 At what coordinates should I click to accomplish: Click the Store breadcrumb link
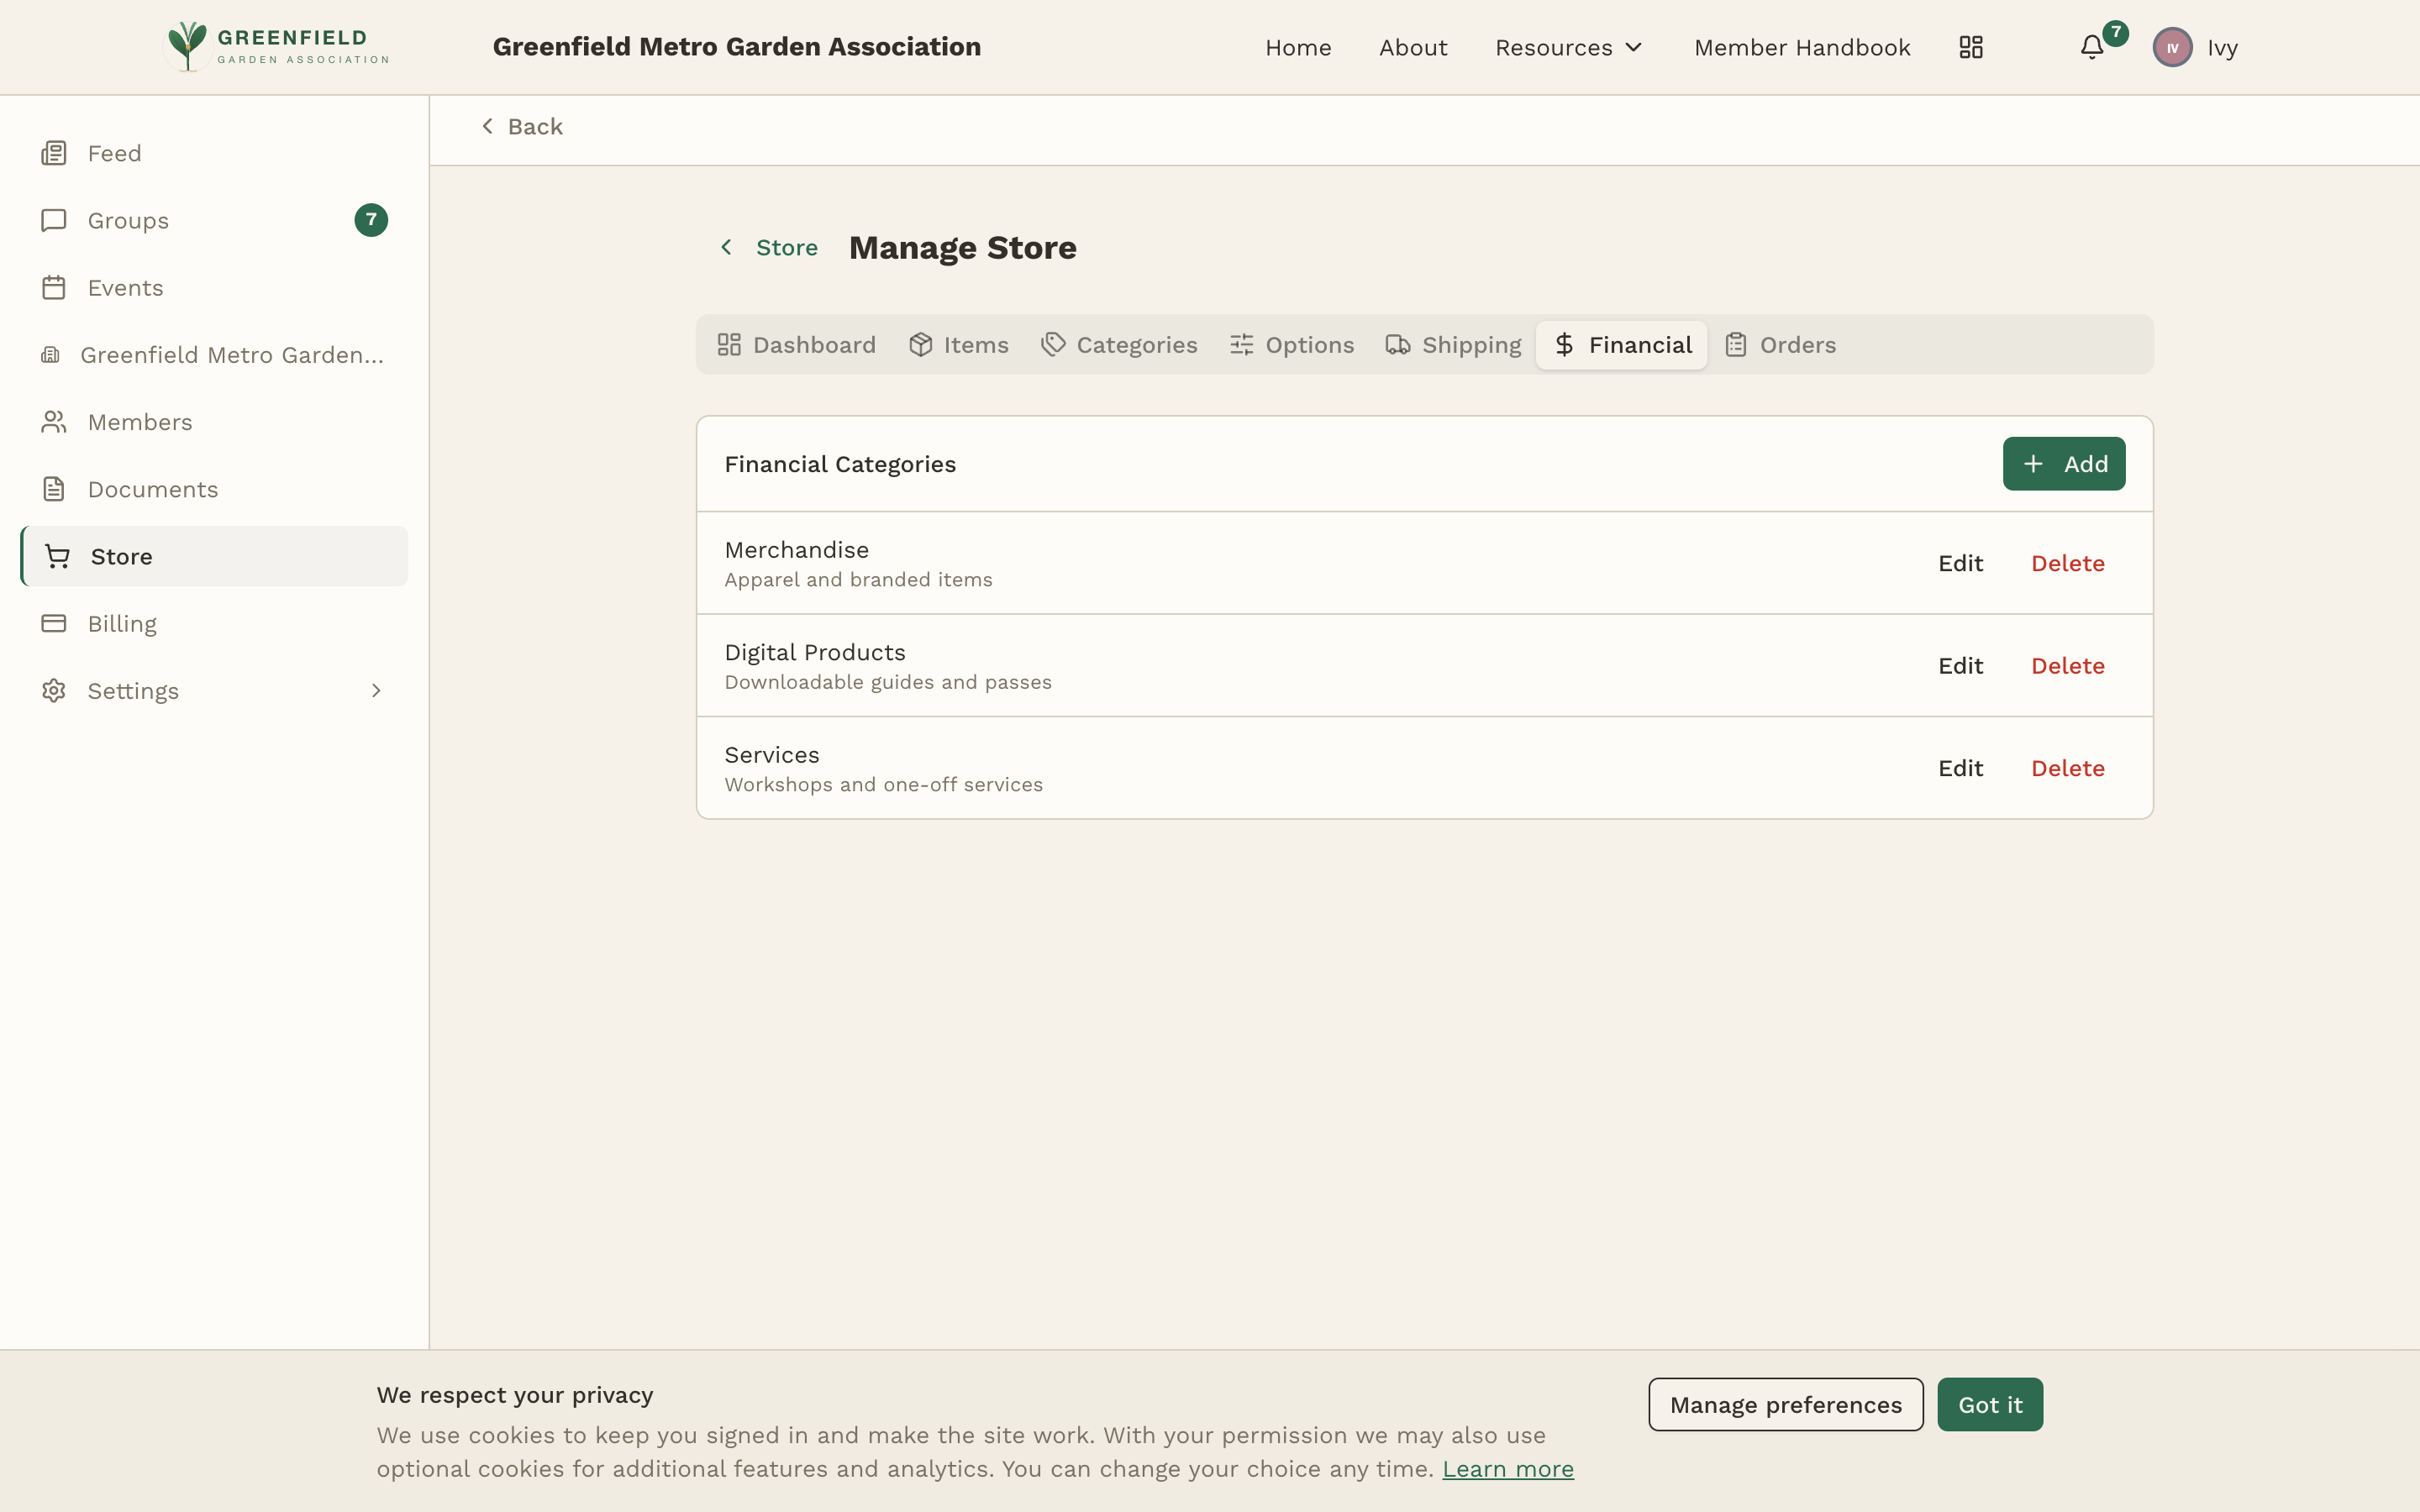786,247
